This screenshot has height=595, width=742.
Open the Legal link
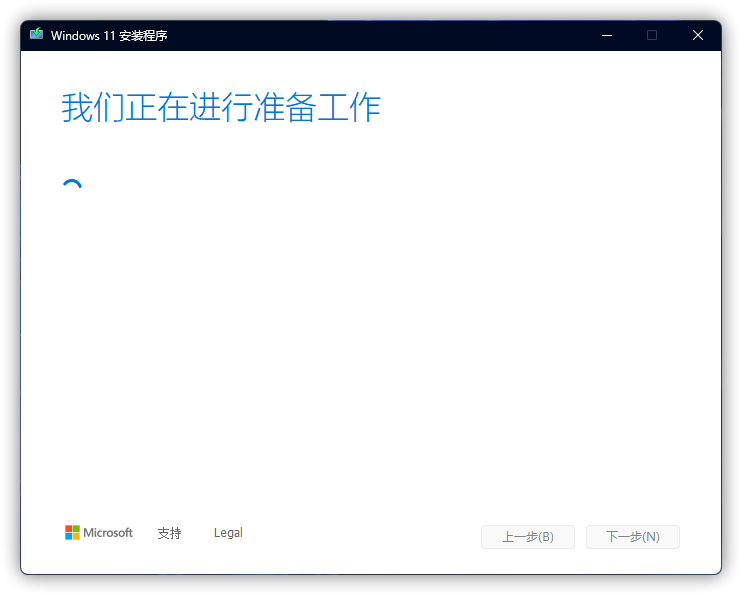pos(228,533)
